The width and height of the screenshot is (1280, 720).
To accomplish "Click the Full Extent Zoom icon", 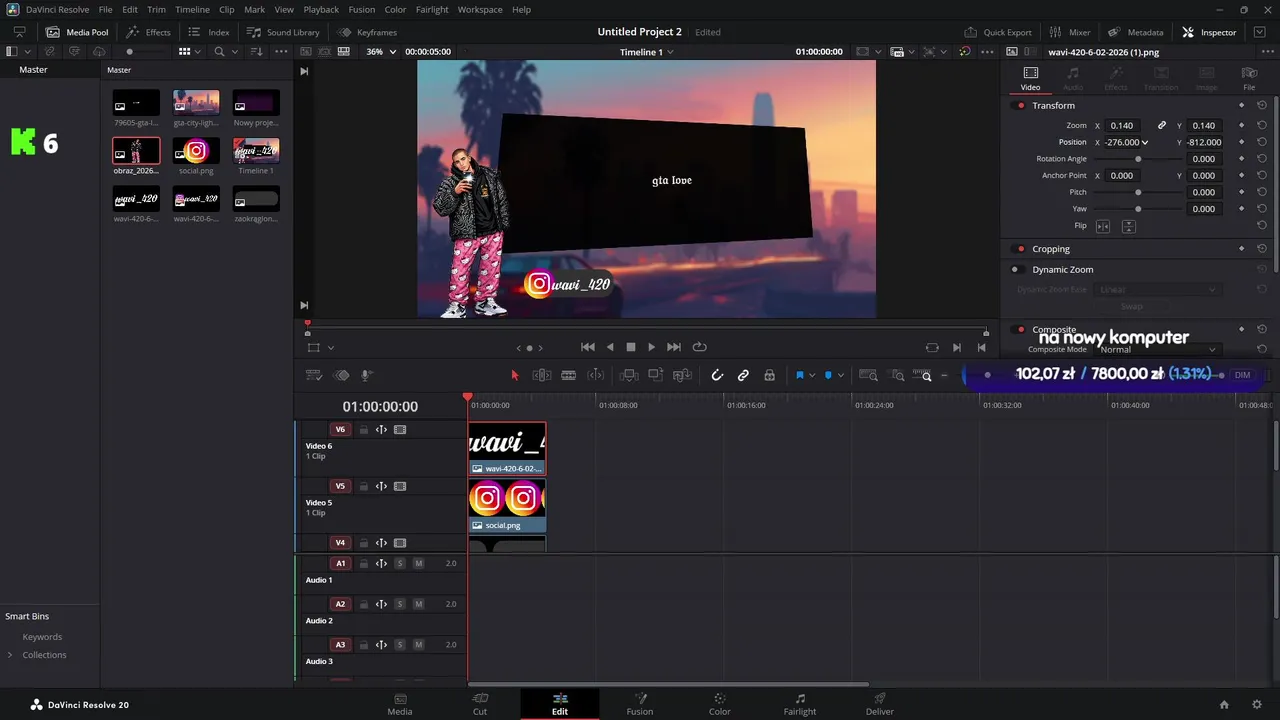I will (x=868, y=375).
